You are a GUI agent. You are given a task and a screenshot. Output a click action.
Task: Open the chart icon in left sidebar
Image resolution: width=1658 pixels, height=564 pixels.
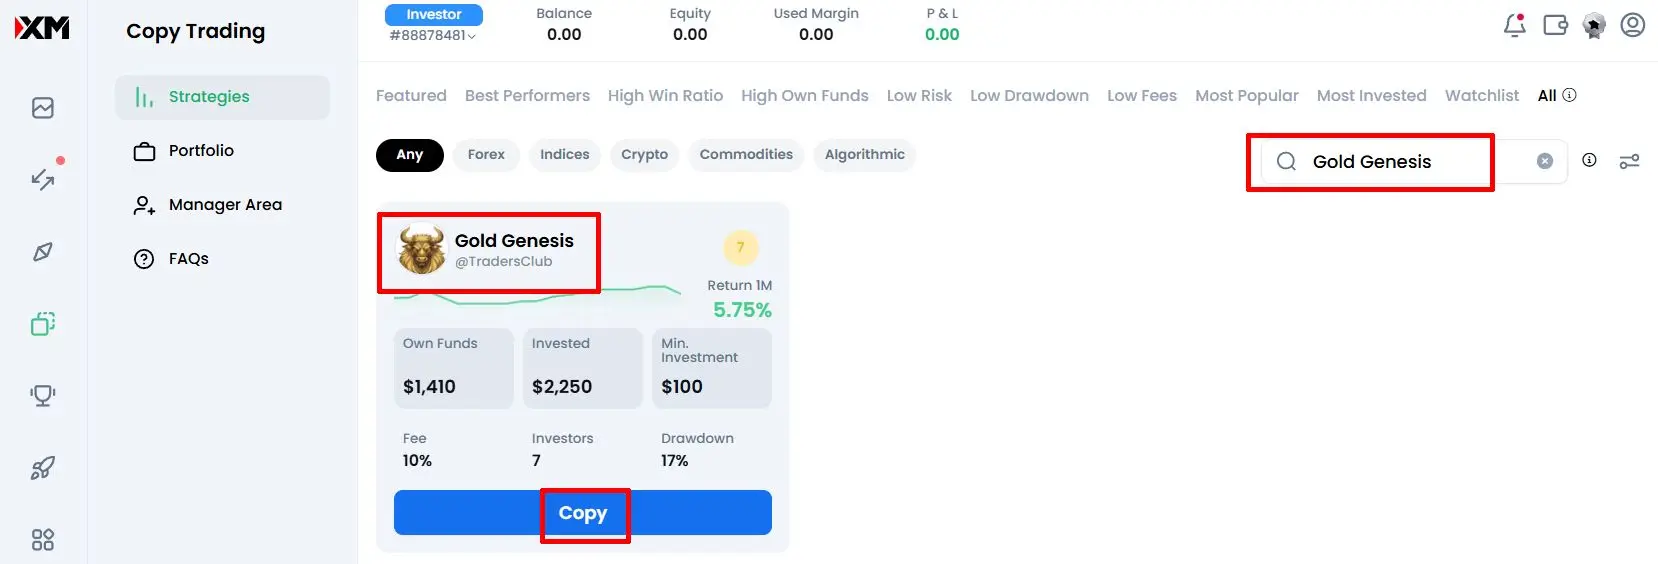pyautogui.click(x=43, y=108)
